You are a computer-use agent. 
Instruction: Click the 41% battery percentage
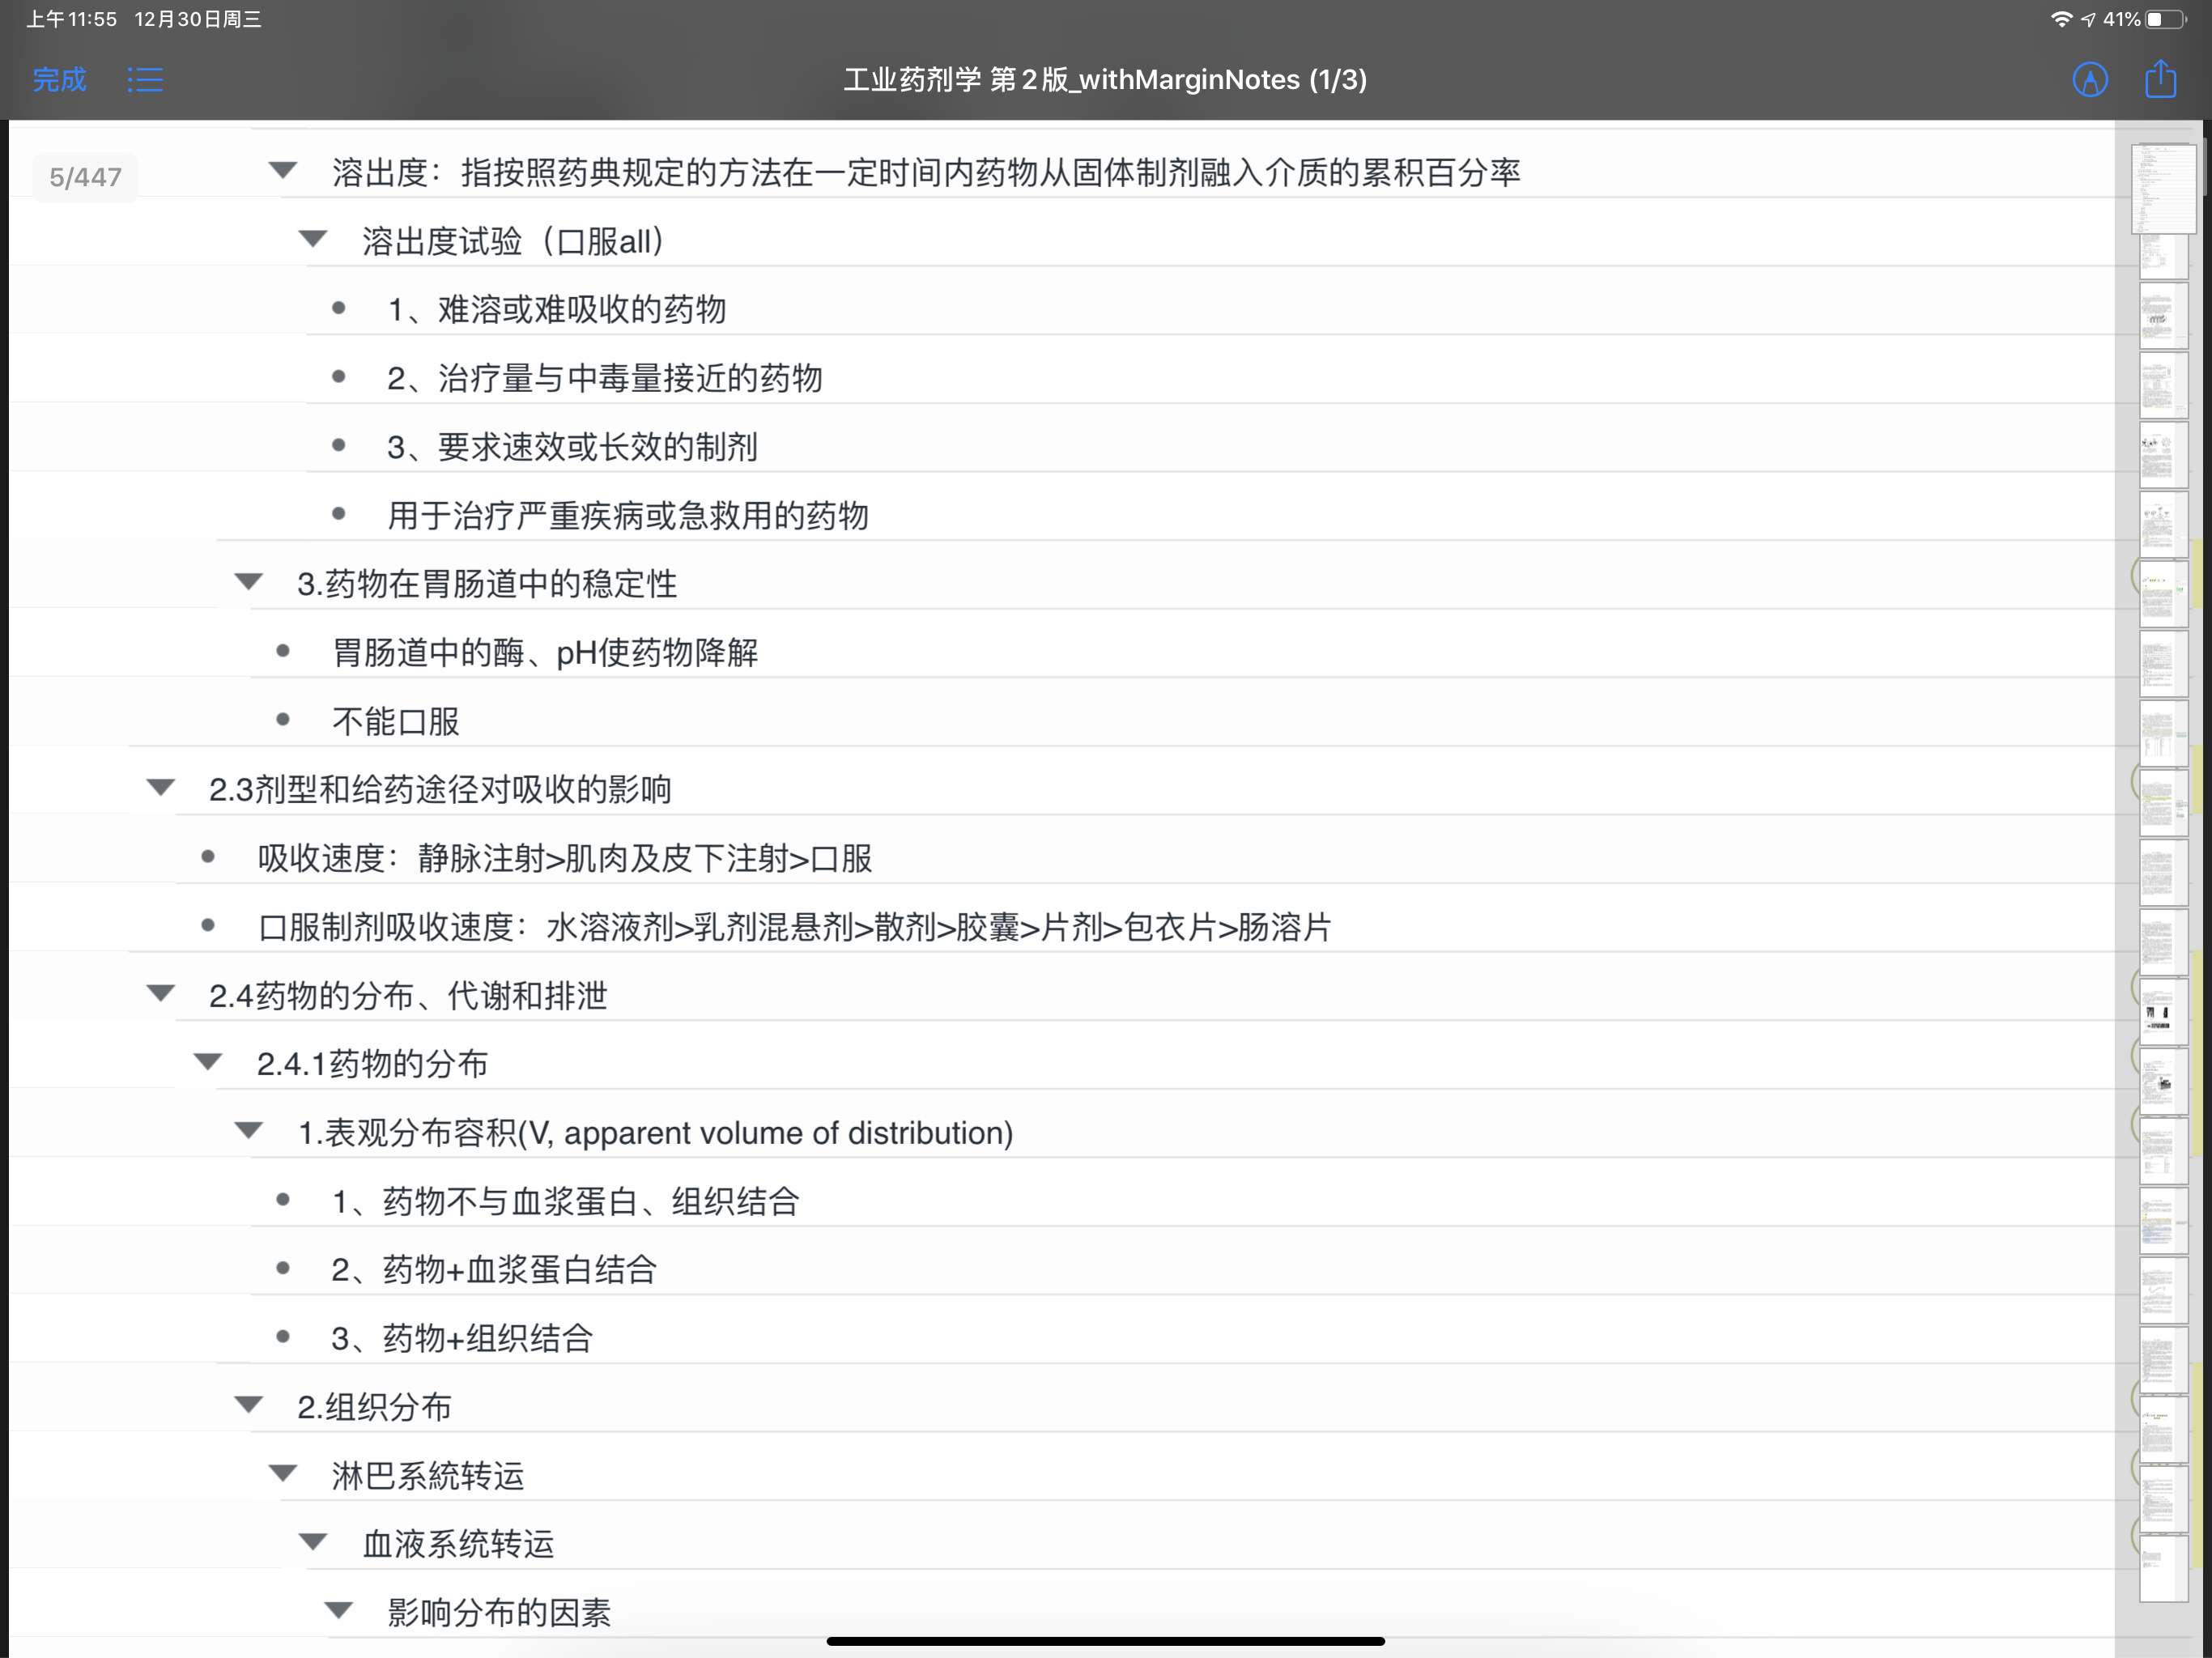[2121, 19]
